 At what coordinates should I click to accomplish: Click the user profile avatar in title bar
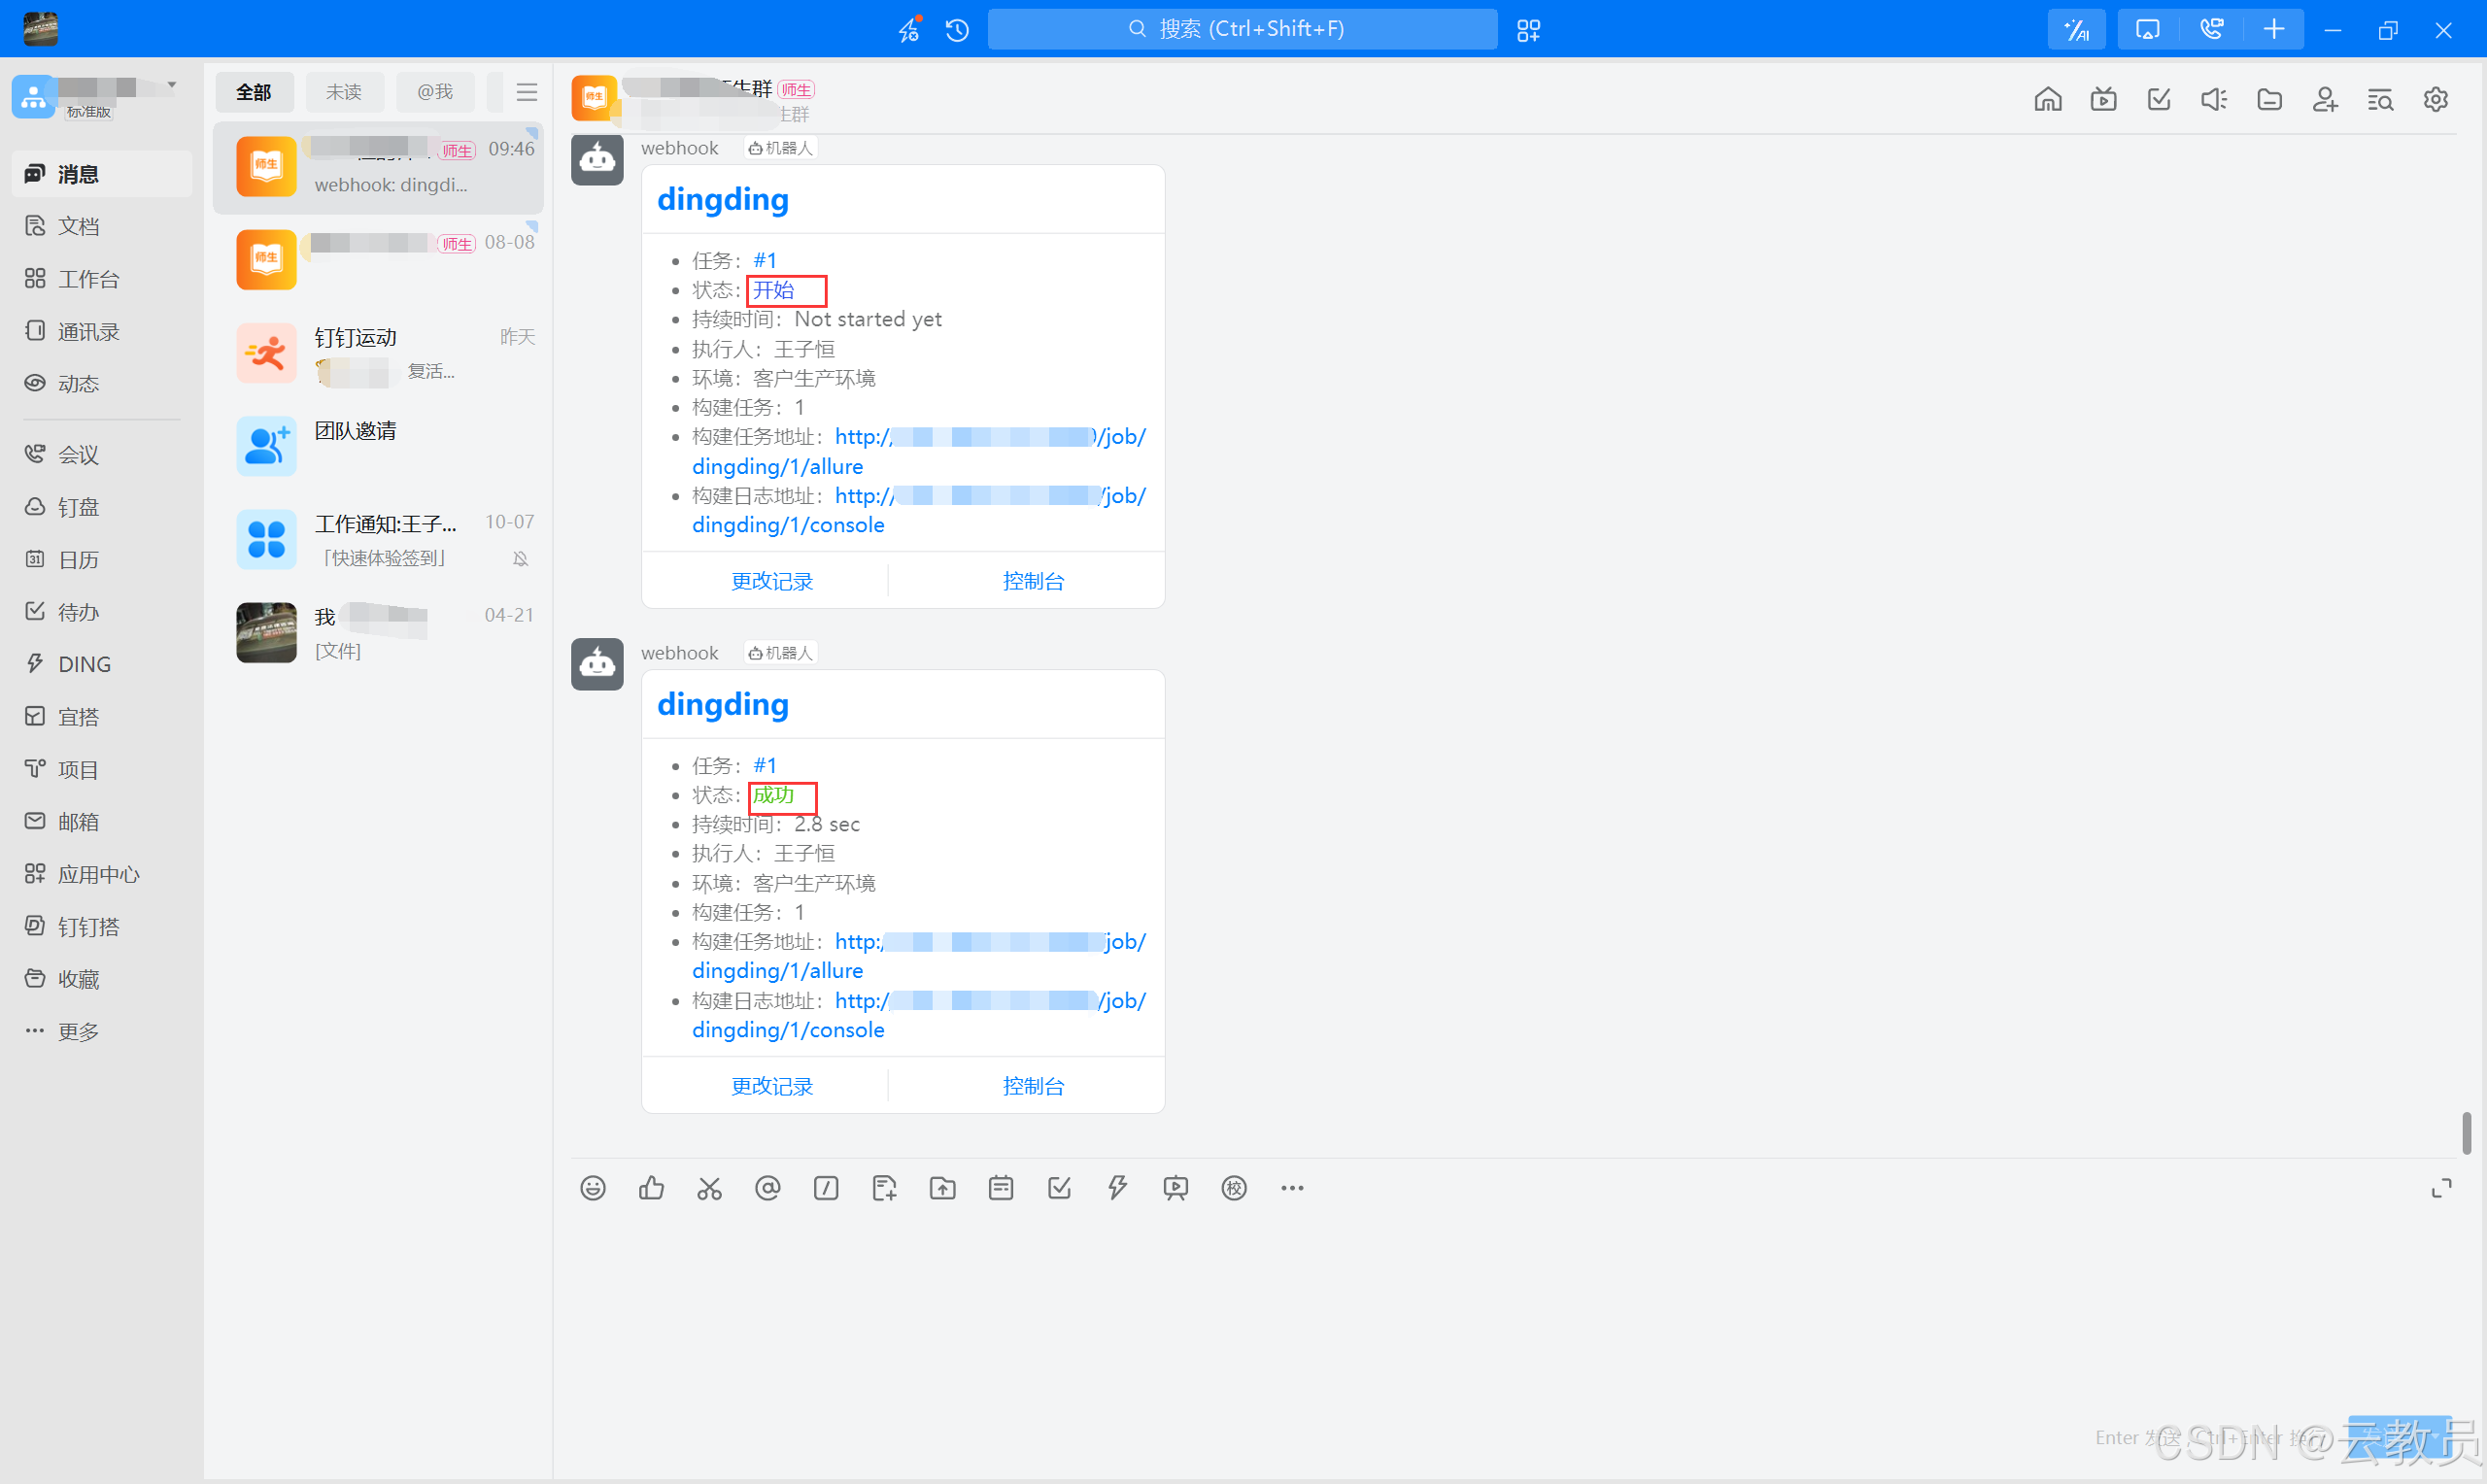pos(40,29)
